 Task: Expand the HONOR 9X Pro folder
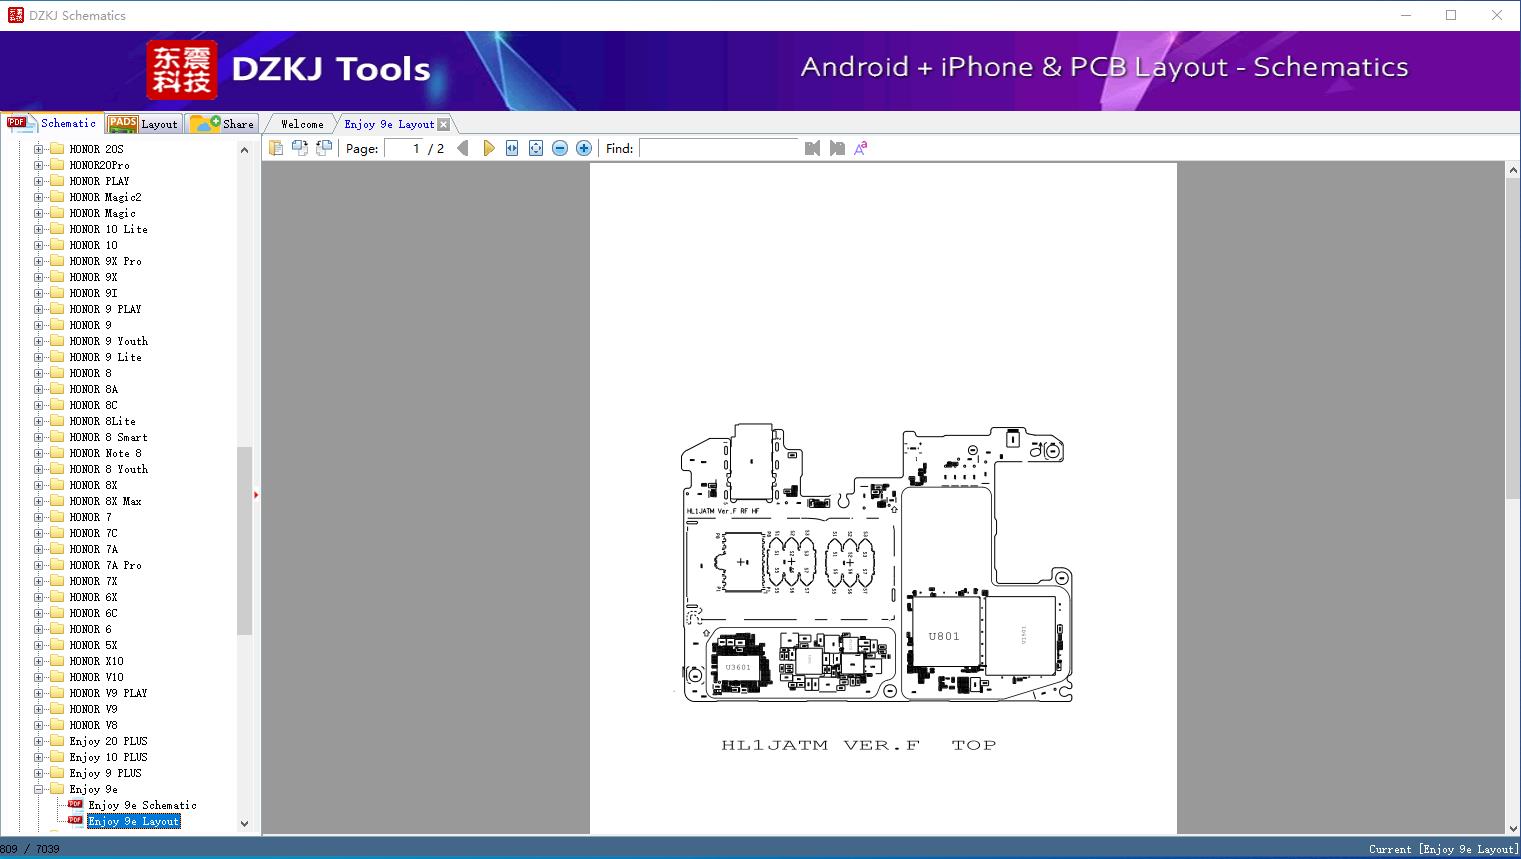coord(39,261)
